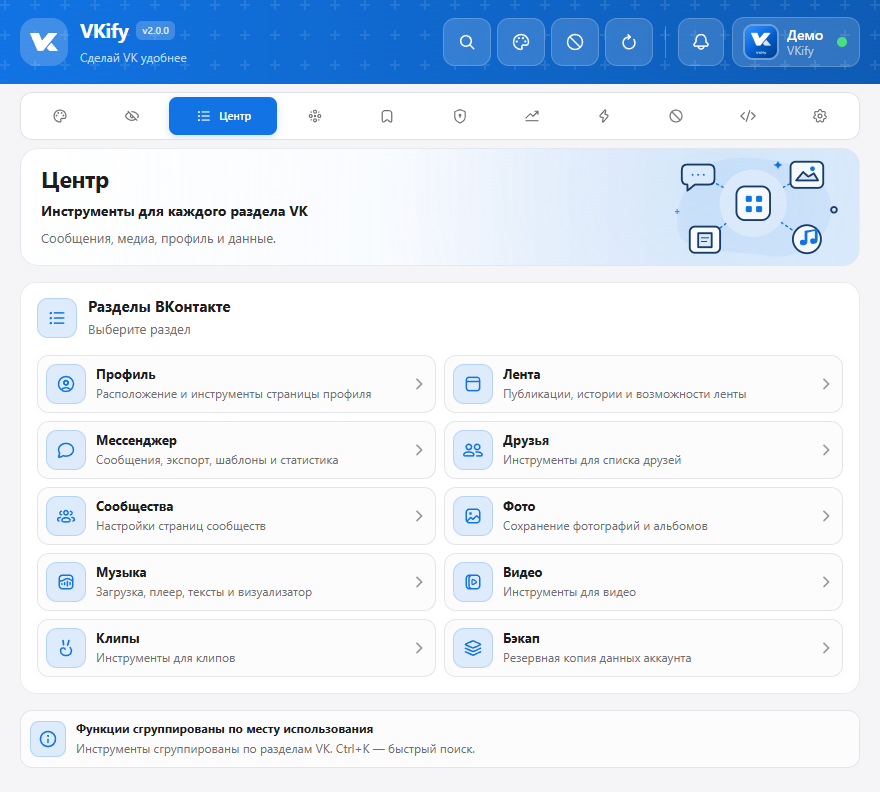This screenshot has width=880, height=792.
Task: Select the Центр tab
Action: click(x=223, y=116)
